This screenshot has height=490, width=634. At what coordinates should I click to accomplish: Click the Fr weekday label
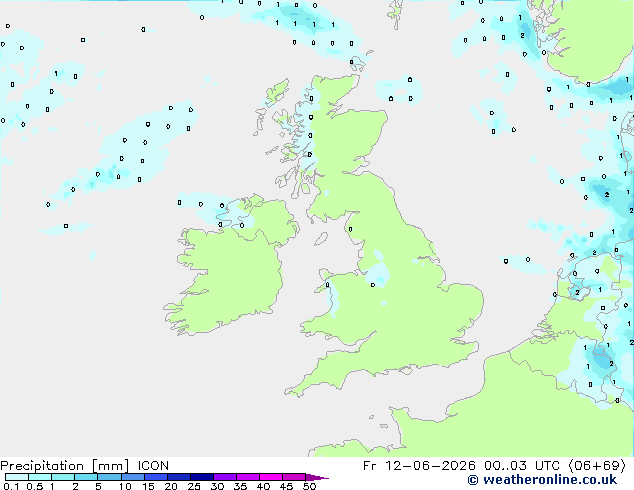[369, 466]
